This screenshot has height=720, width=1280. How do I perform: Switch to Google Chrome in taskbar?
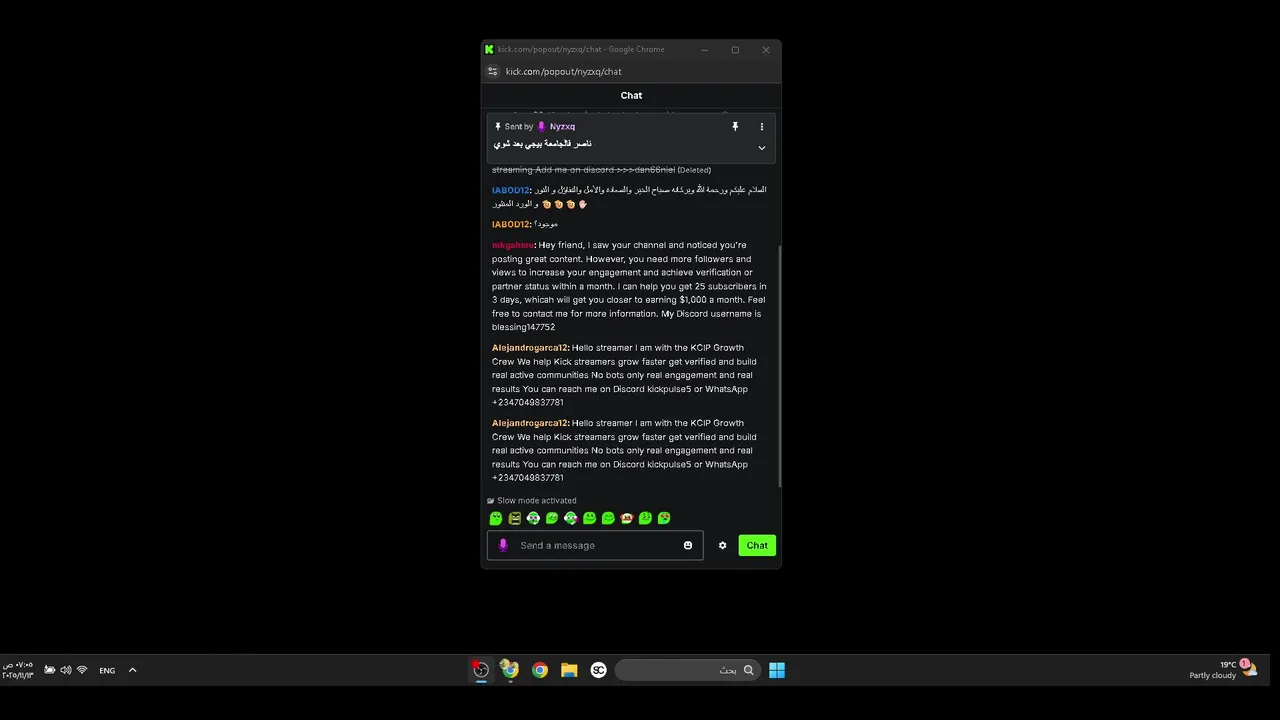click(x=540, y=670)
